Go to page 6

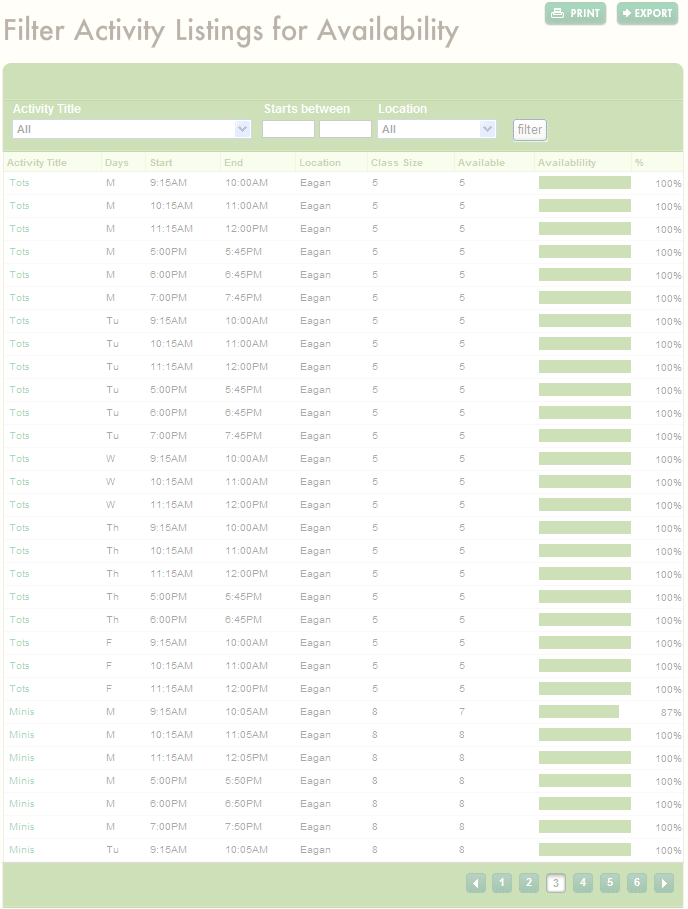(x=637, y=882)
